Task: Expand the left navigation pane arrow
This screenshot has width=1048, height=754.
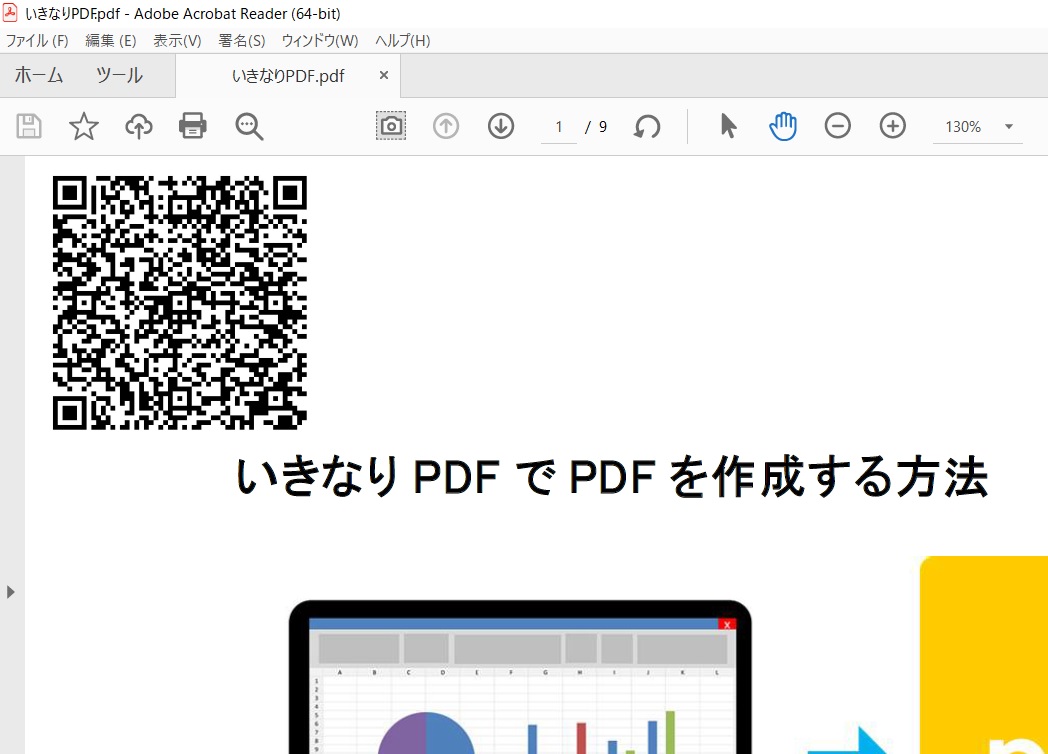Action: tap(10, 592)
